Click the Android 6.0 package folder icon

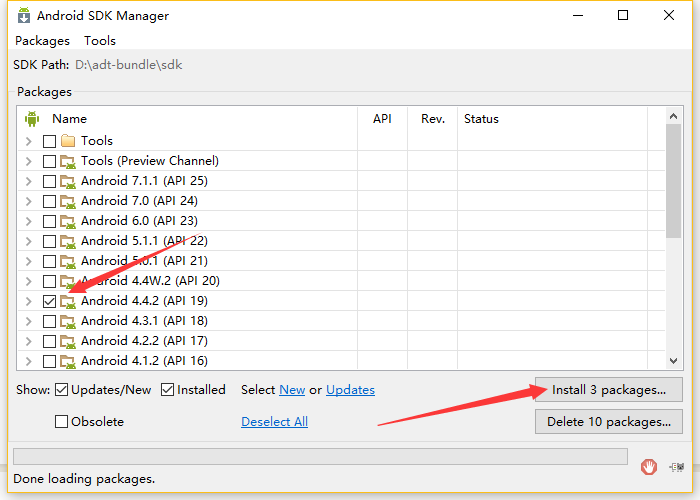coord(68,221)
